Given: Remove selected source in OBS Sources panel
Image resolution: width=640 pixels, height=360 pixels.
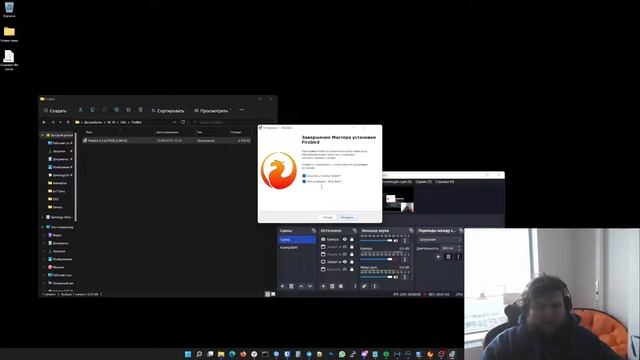Looking at the screenshot, I should coord(332,286).
